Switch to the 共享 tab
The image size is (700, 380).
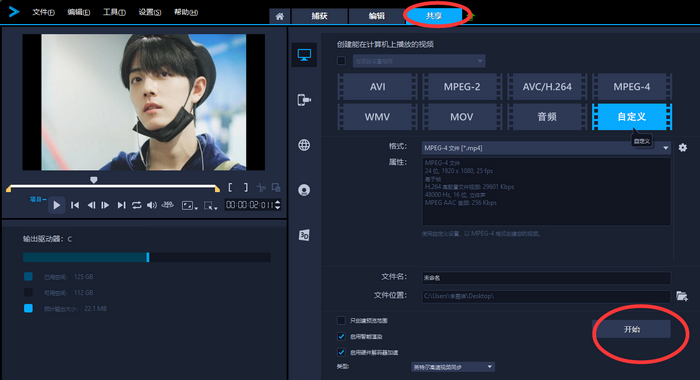[434, 16]
